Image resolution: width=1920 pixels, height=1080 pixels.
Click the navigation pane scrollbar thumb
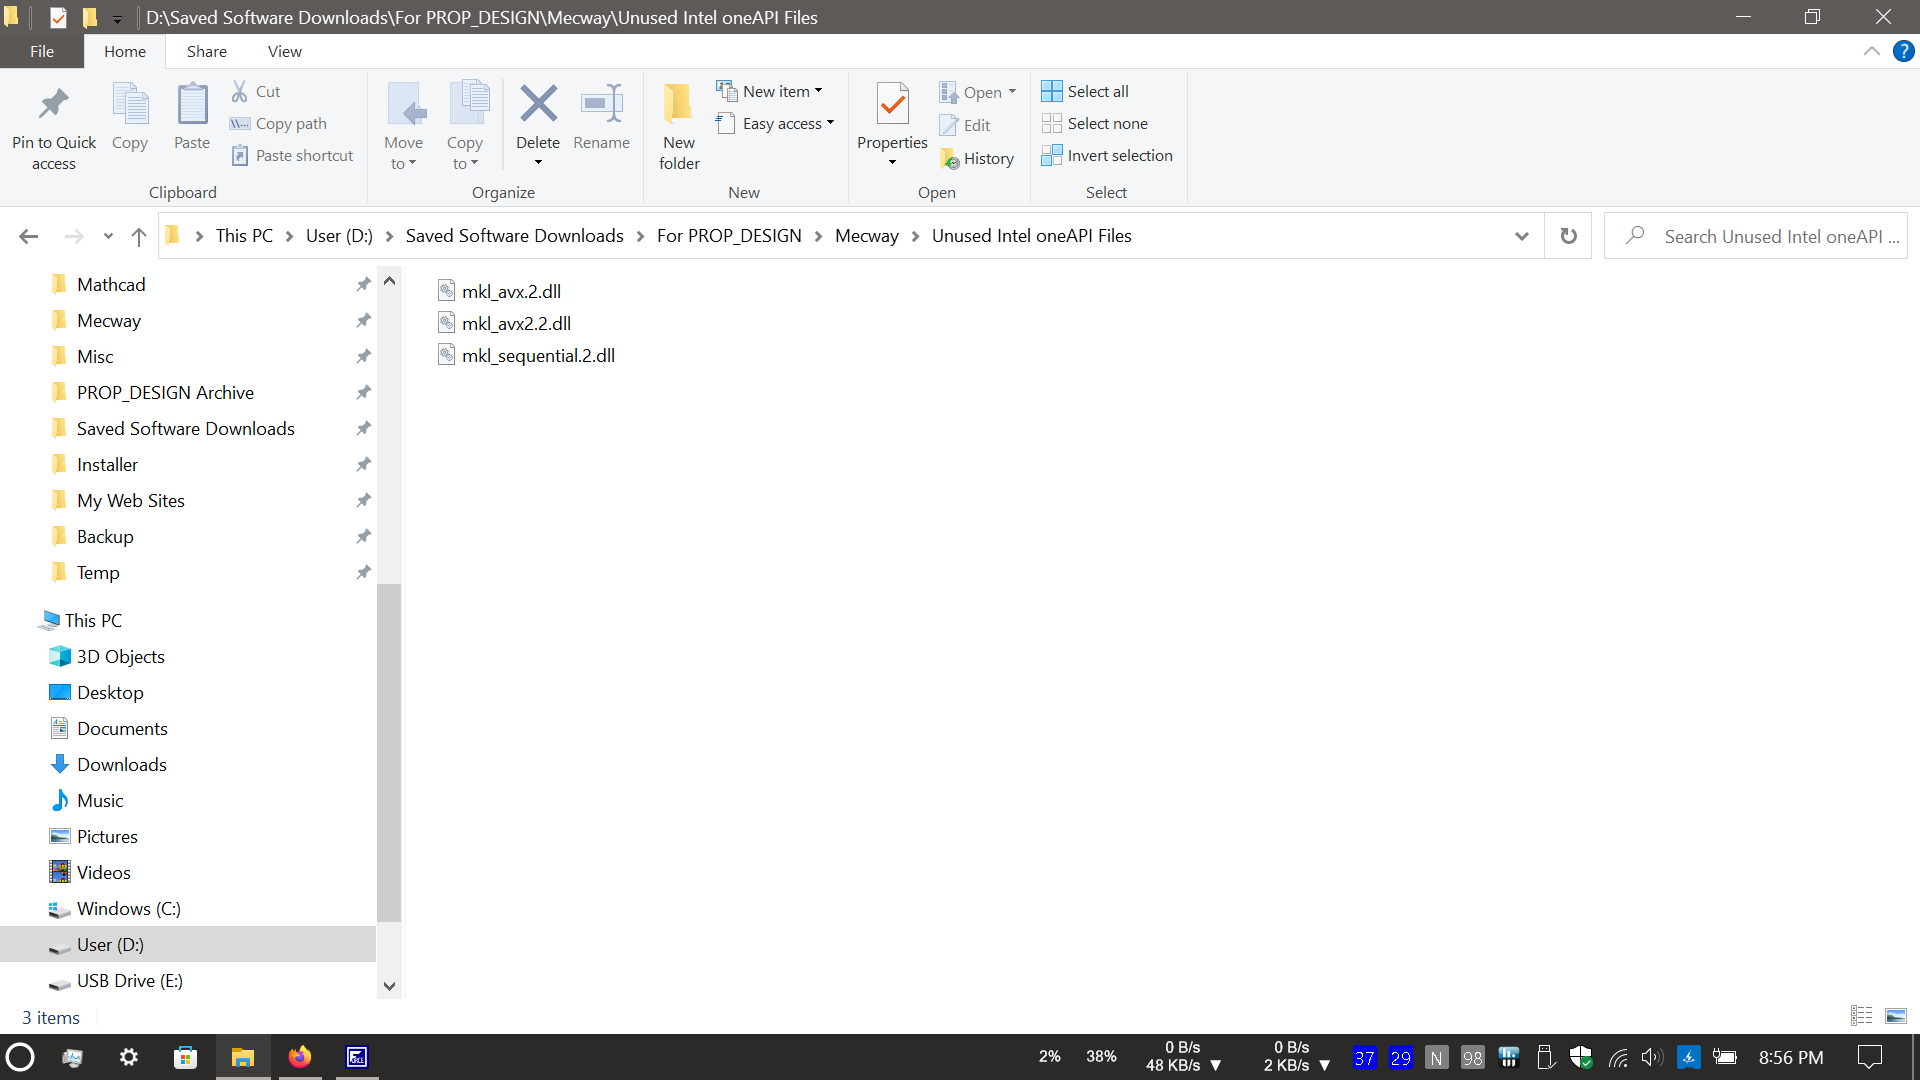(x=389, y=752)
